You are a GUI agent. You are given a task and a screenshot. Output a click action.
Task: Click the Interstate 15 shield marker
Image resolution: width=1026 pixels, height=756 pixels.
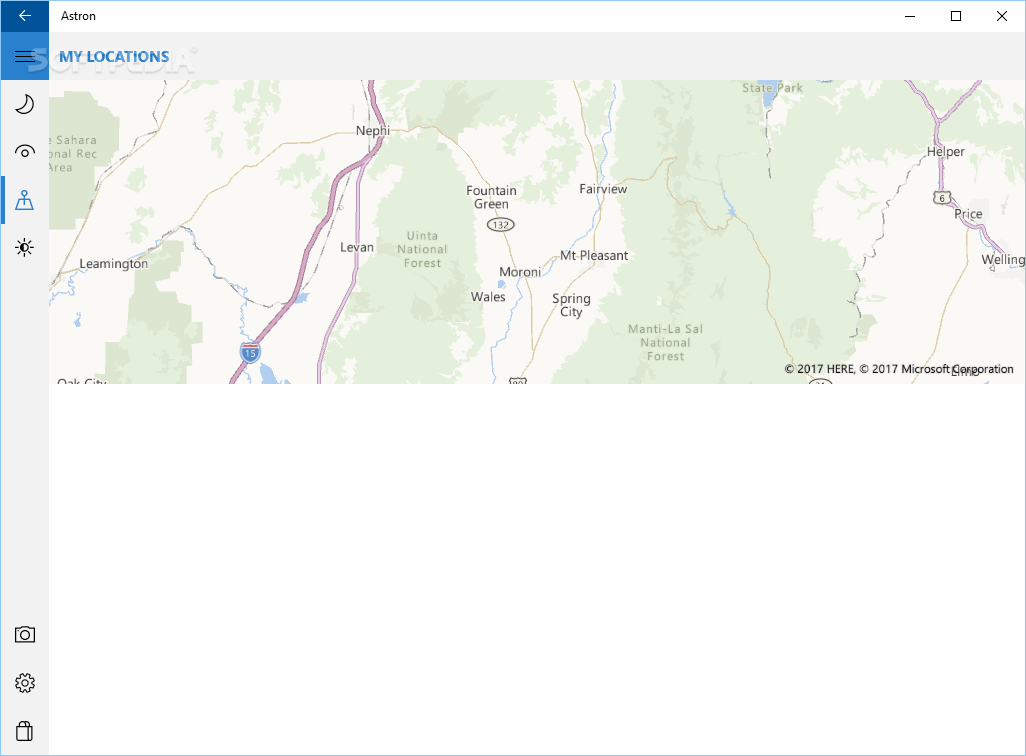(250, 353)
